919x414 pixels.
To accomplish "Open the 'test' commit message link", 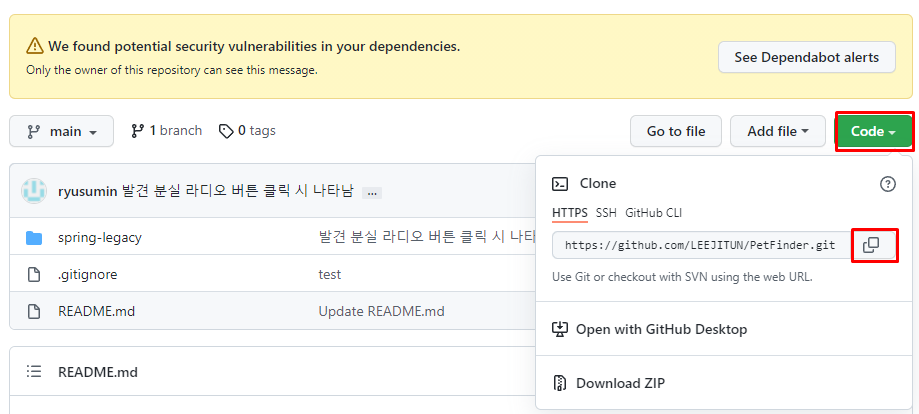I will (329, 274).
